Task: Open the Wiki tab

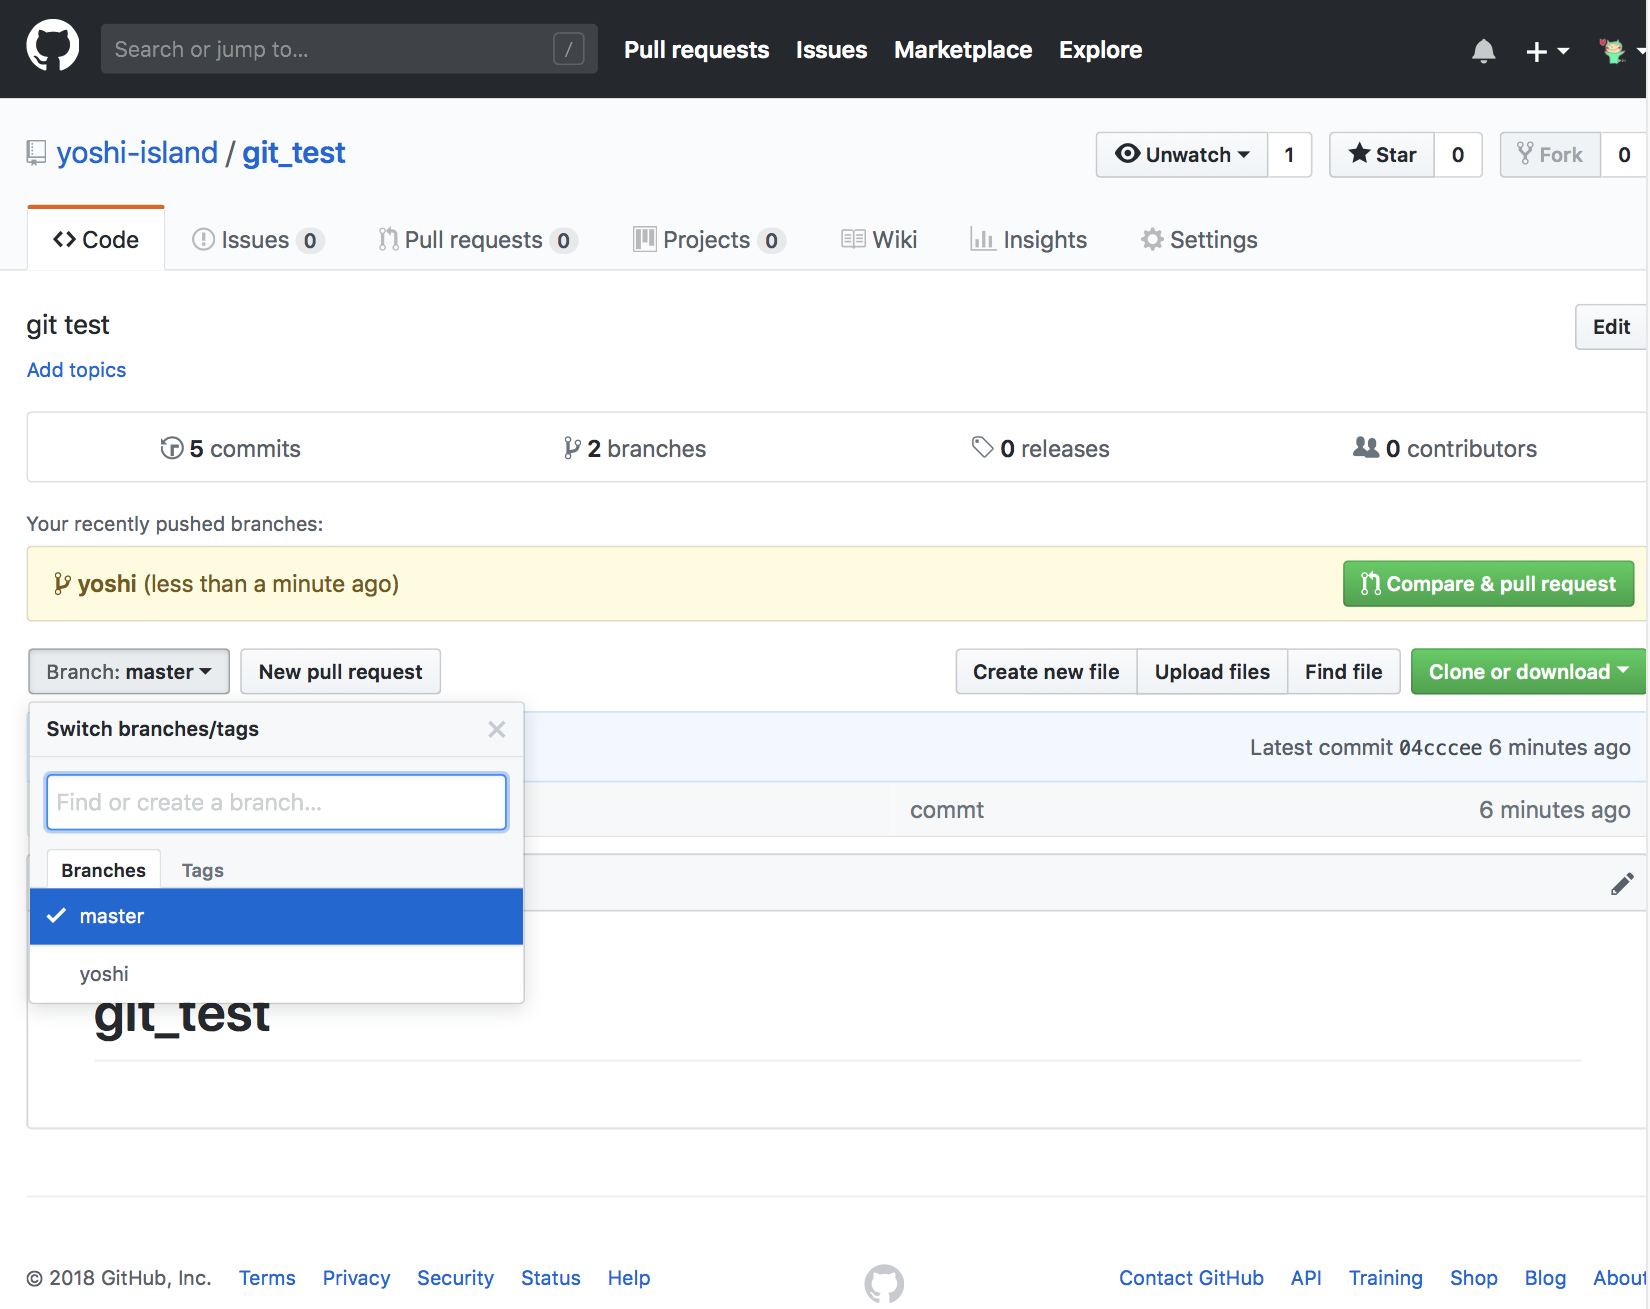Action: pos(879,240)
